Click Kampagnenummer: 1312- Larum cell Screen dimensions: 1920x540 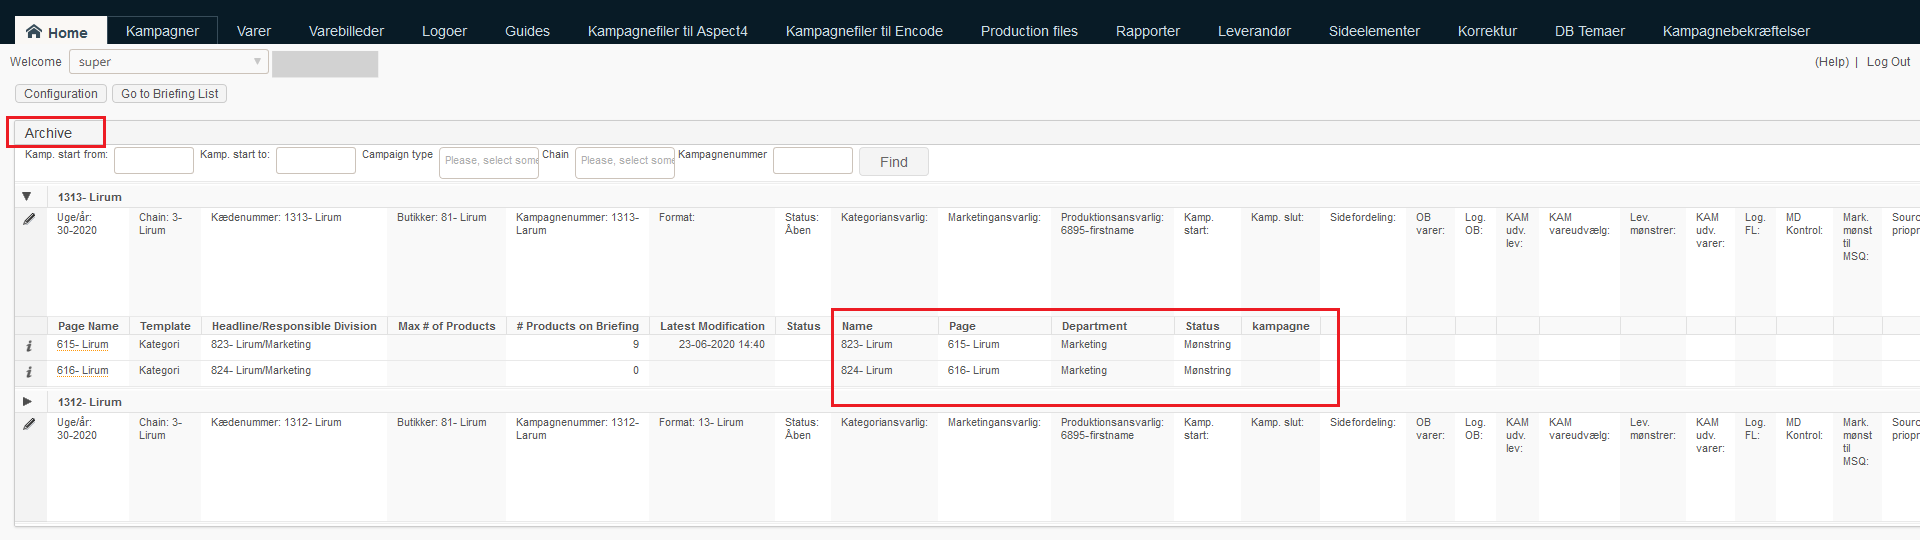coord(577,429)
